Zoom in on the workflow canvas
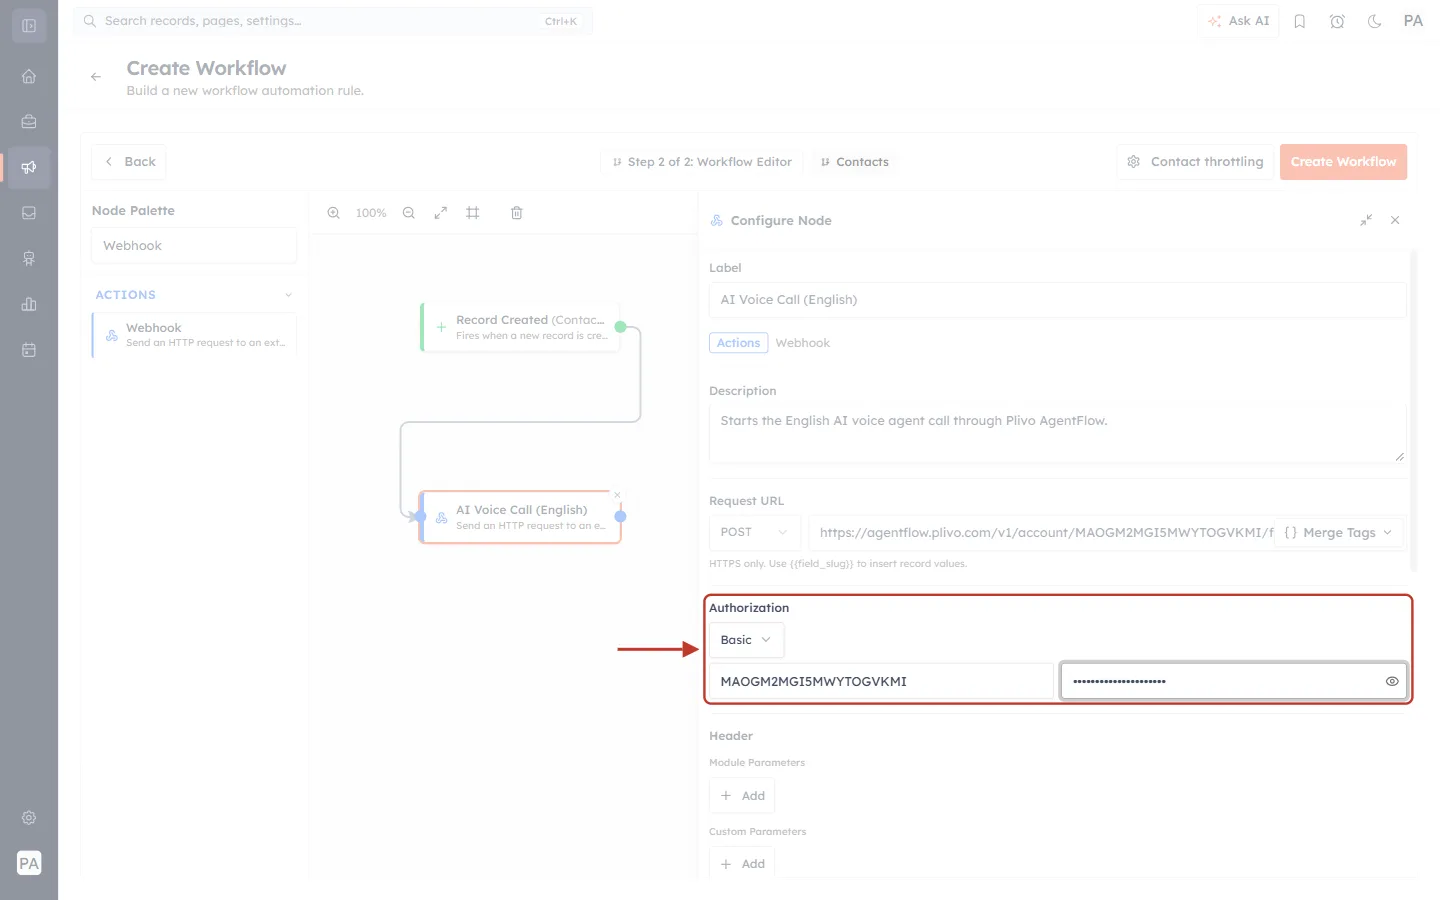Screen dimensions: 1440x900 point(334,213)
